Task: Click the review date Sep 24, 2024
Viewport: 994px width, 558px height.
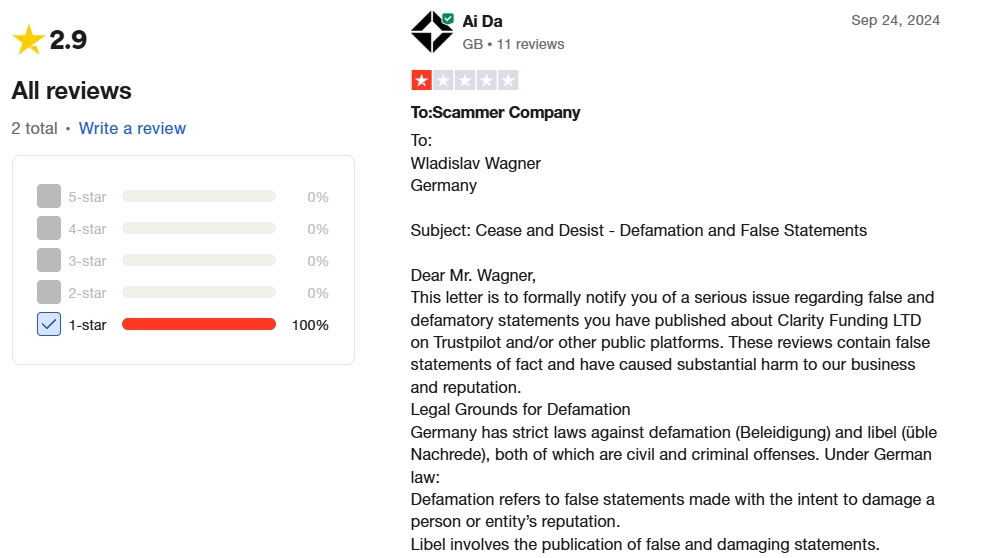Action: 895,20
